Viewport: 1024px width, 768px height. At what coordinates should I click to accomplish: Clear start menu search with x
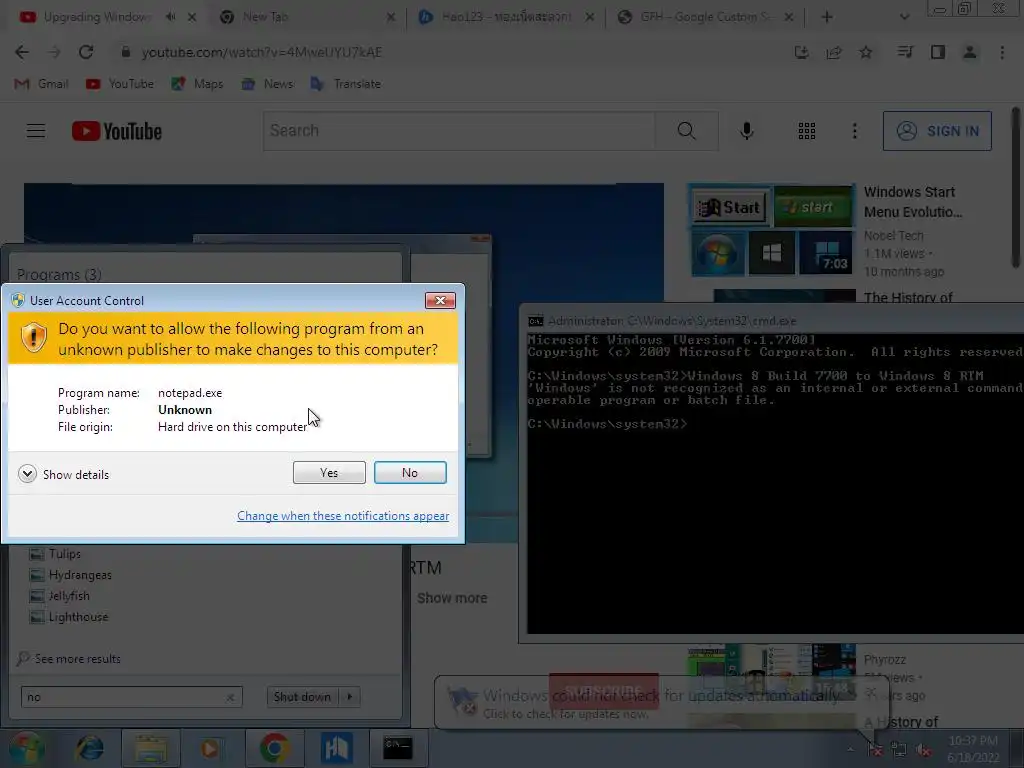click(231, 697)
